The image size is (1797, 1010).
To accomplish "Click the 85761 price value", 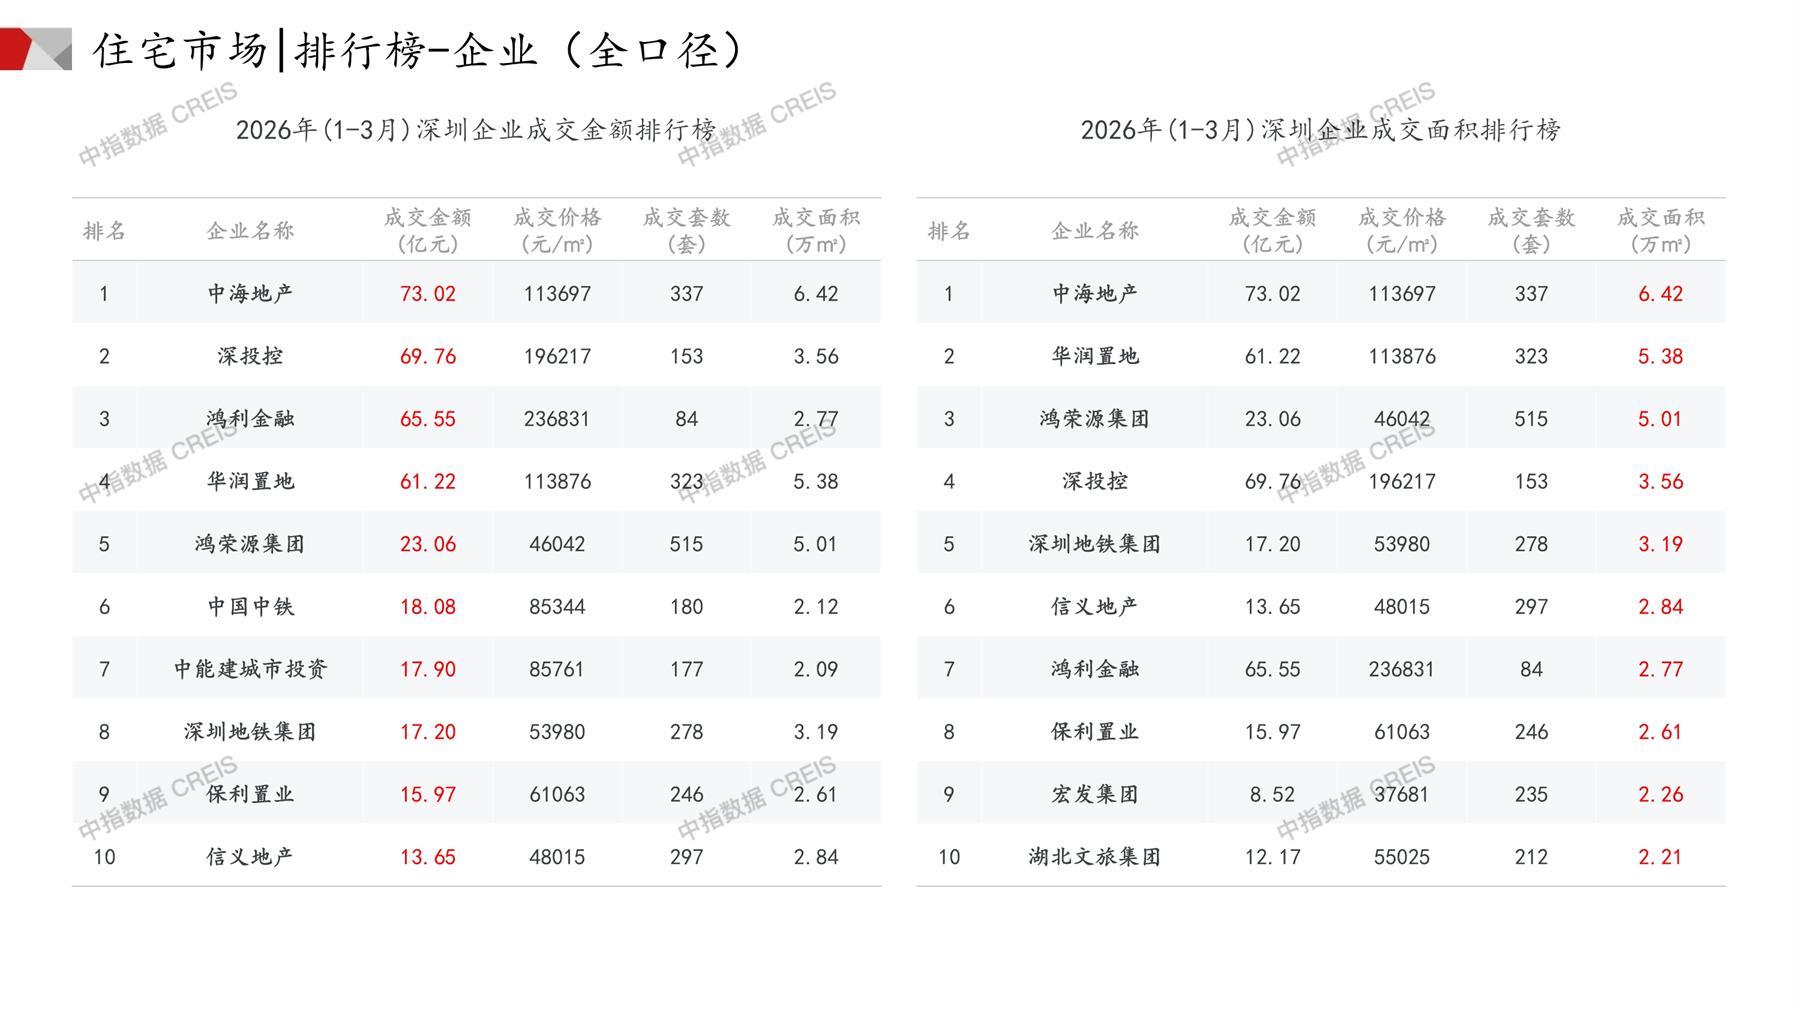I will [x=557, y=669].
